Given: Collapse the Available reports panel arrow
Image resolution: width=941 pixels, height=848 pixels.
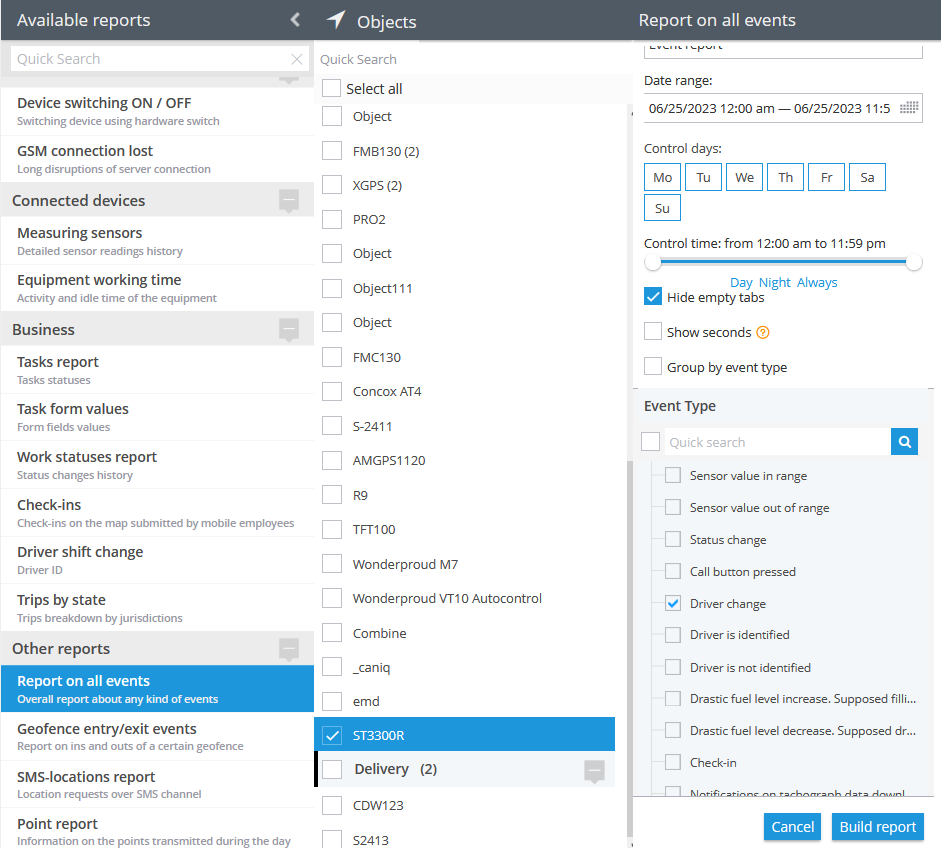Looking at the screenshot, I should coord(295,20).
